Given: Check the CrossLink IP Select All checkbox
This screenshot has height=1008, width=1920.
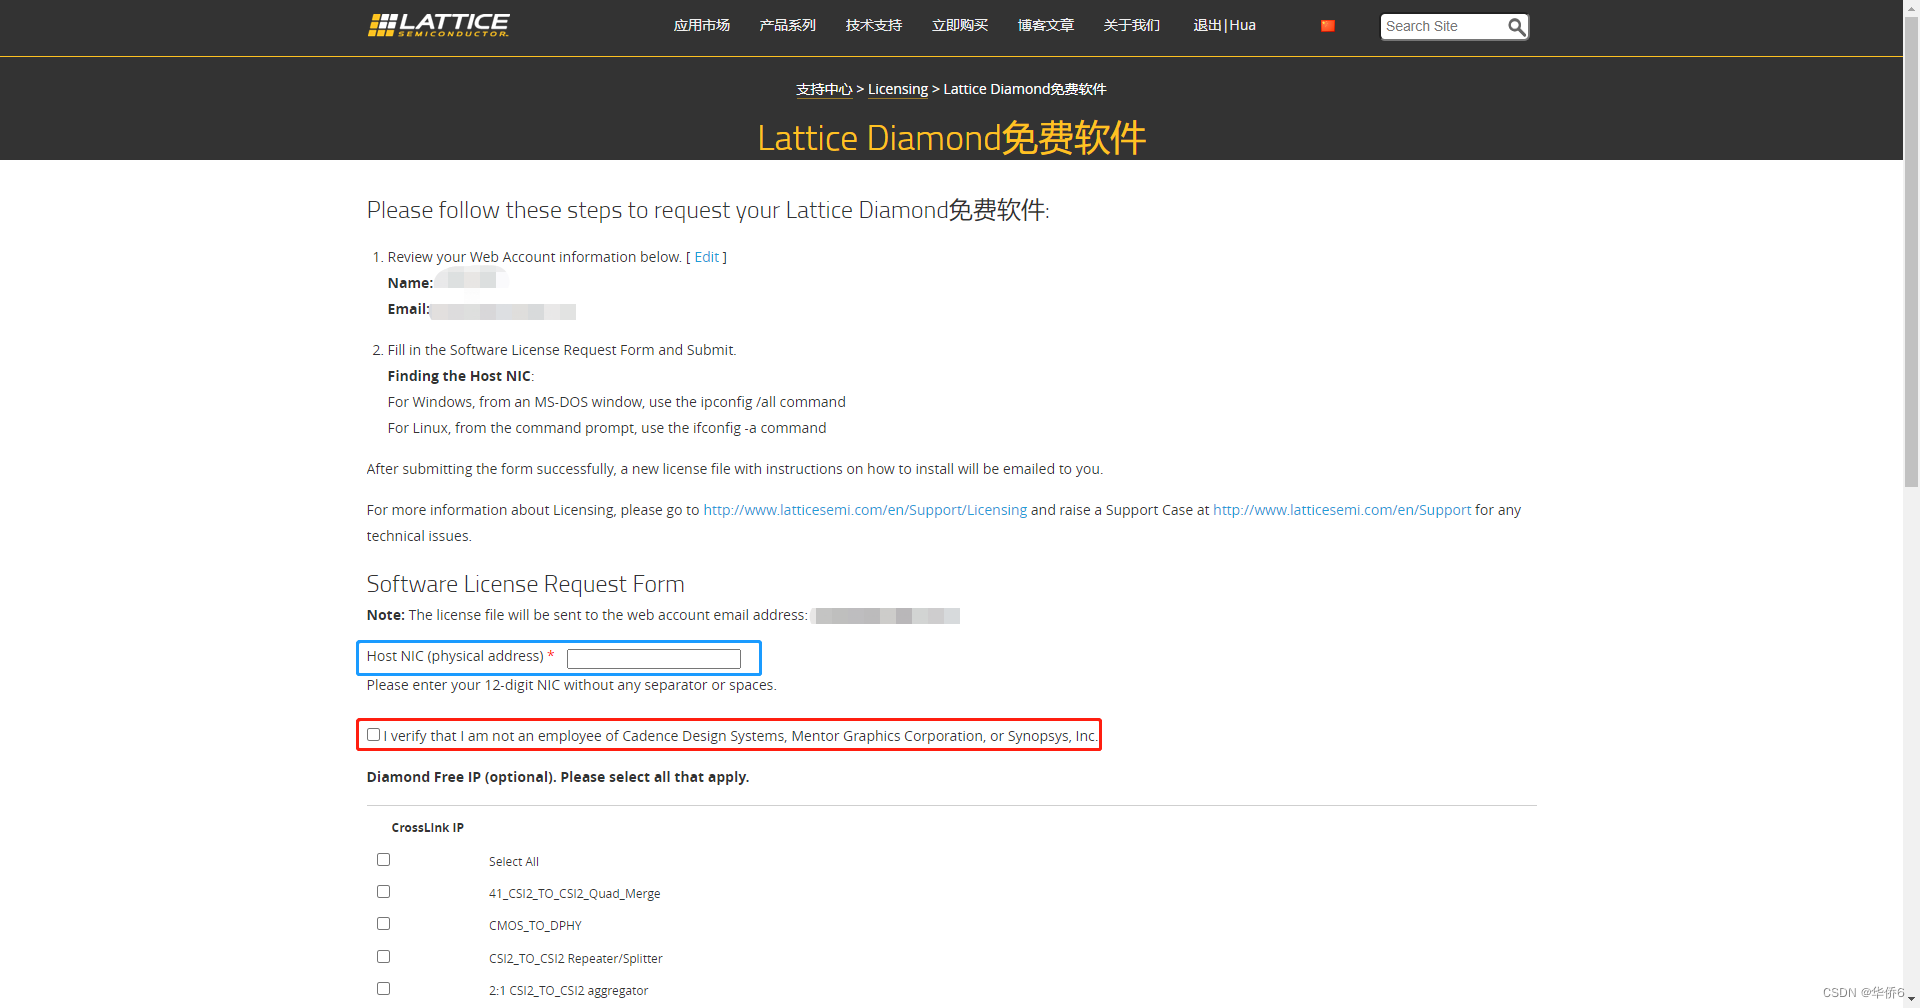Looking at the screenshot, I should click(x=383, y=860).
